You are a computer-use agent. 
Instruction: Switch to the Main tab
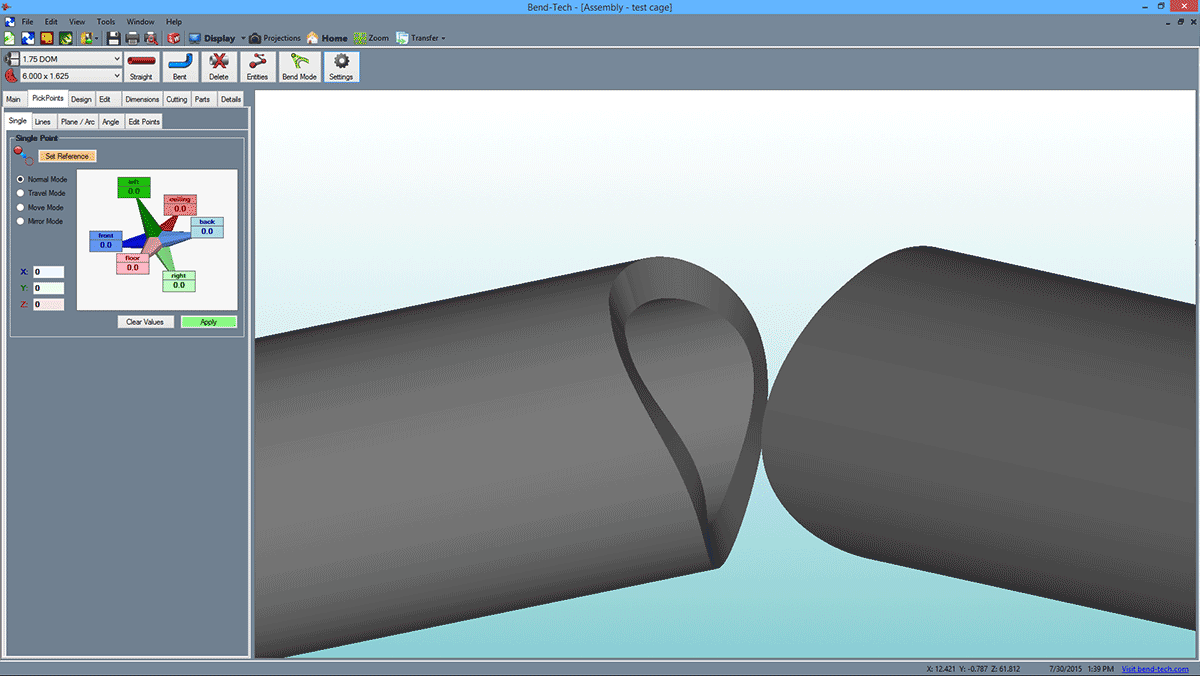click(x=14, y=99)
